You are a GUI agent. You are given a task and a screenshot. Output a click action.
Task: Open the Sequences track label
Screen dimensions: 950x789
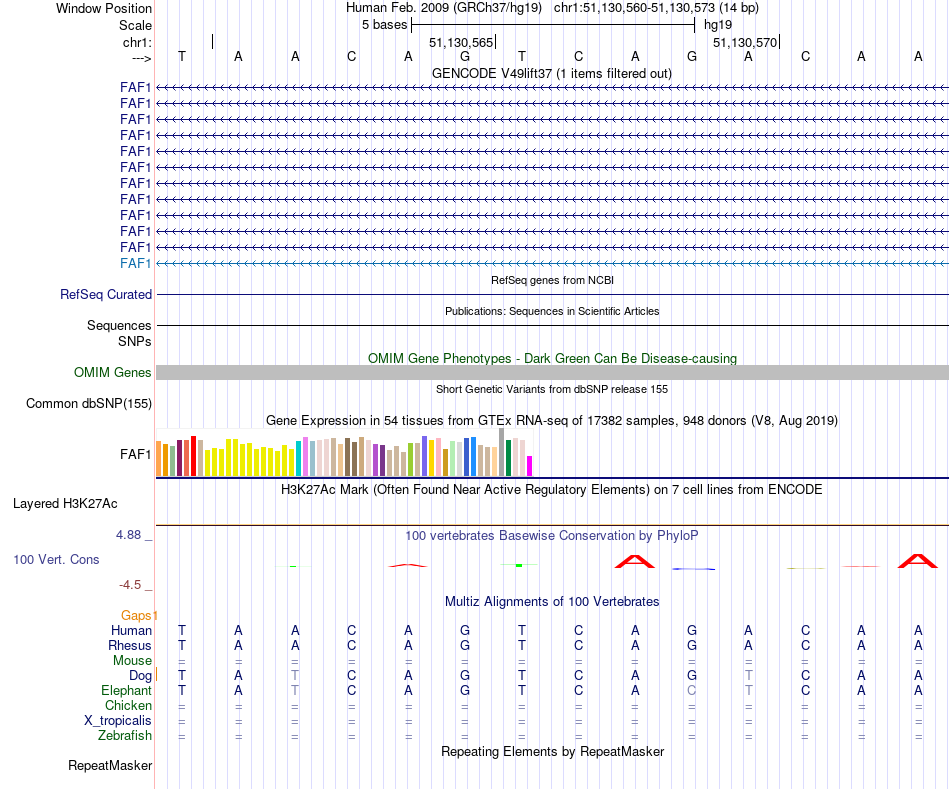click(x=119, y=325)
